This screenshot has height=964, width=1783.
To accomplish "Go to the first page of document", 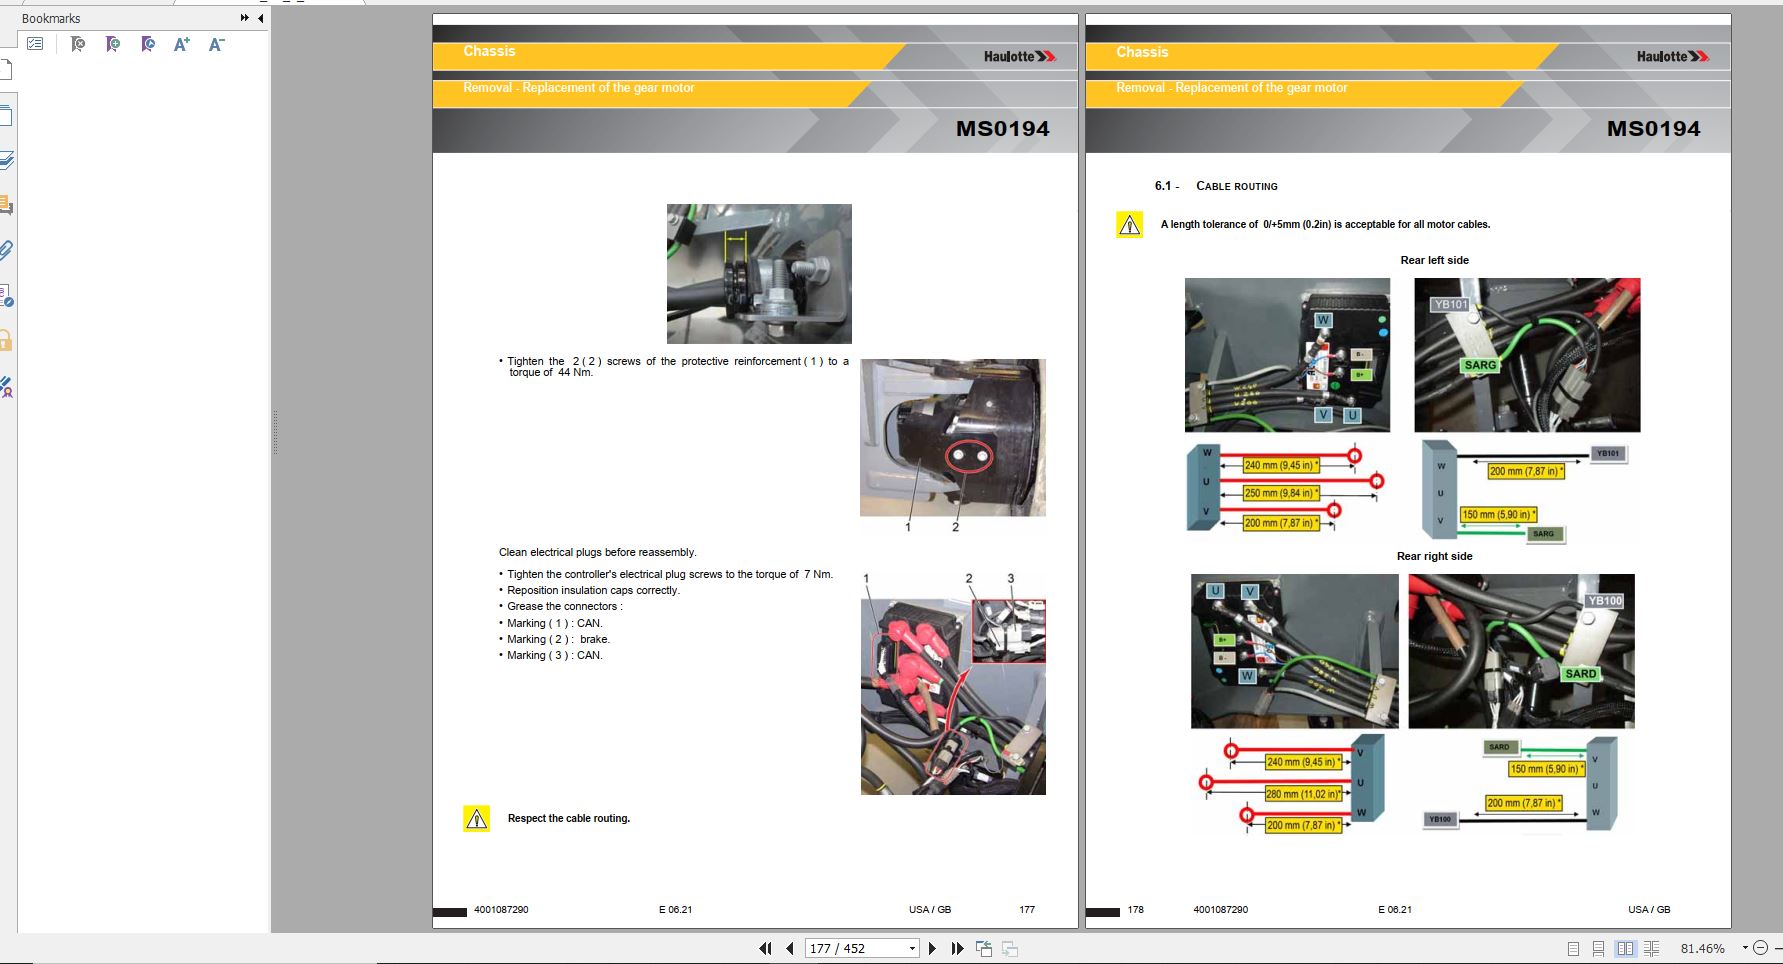I will click(x=765, y=948).
